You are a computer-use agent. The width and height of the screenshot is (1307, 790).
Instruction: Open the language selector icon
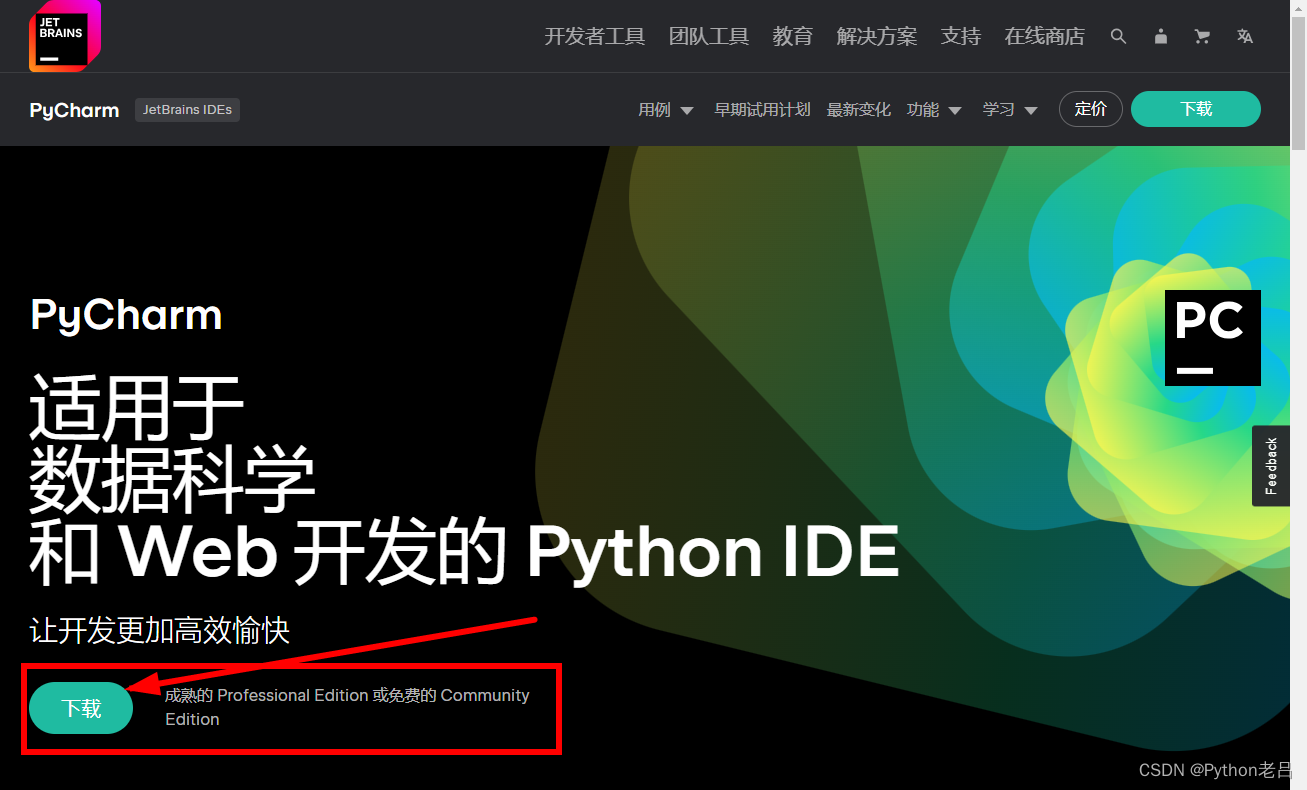pos(1244,36)
